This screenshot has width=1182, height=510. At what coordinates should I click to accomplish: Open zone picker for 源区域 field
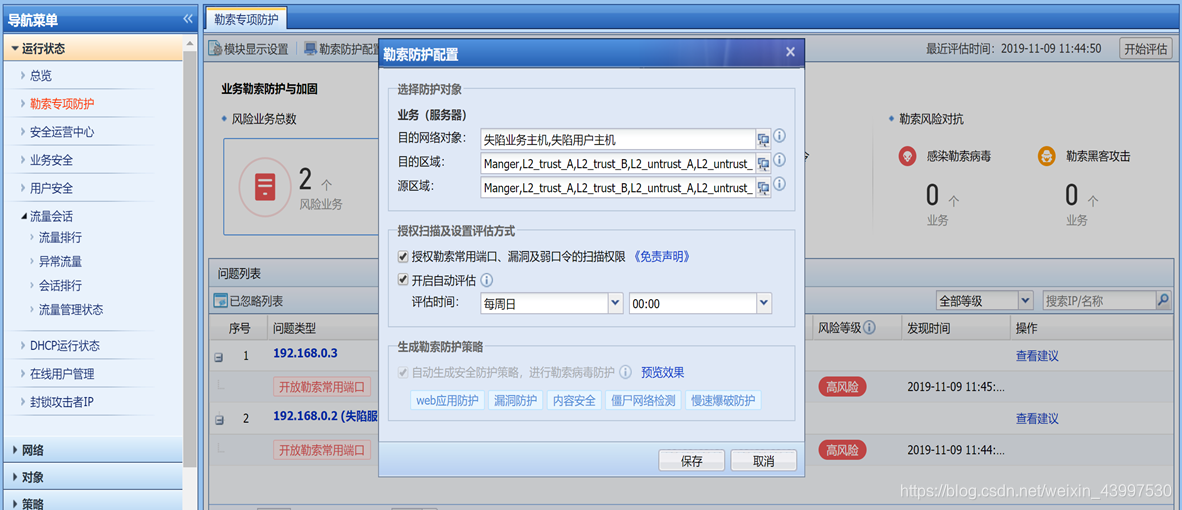tap(763, 187)
